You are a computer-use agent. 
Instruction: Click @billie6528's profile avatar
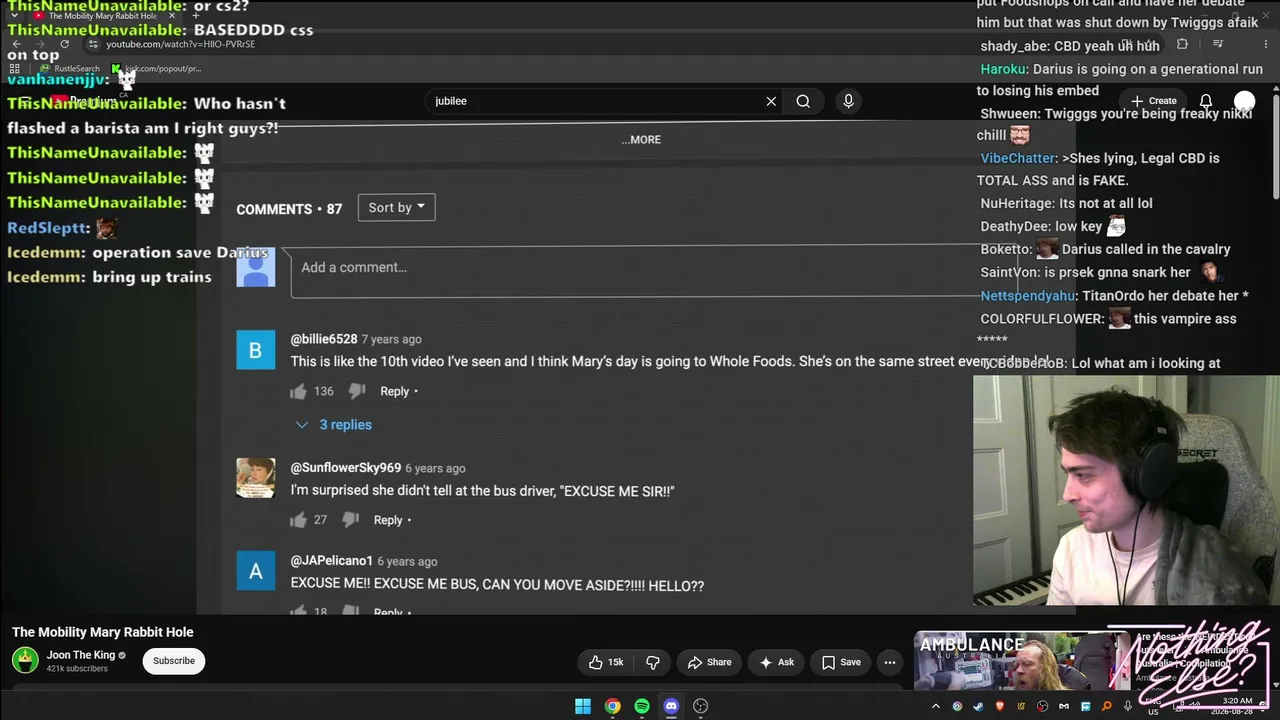point(255,350)
